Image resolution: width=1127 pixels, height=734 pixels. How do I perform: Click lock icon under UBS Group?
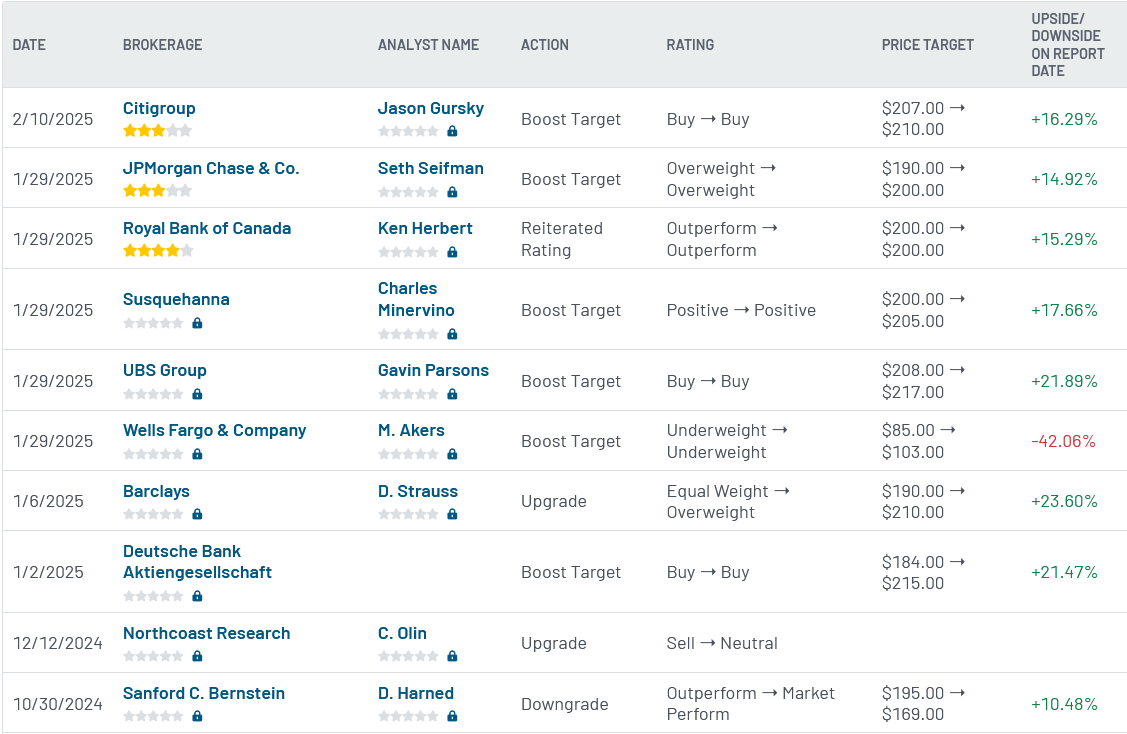tap(197, 394)
